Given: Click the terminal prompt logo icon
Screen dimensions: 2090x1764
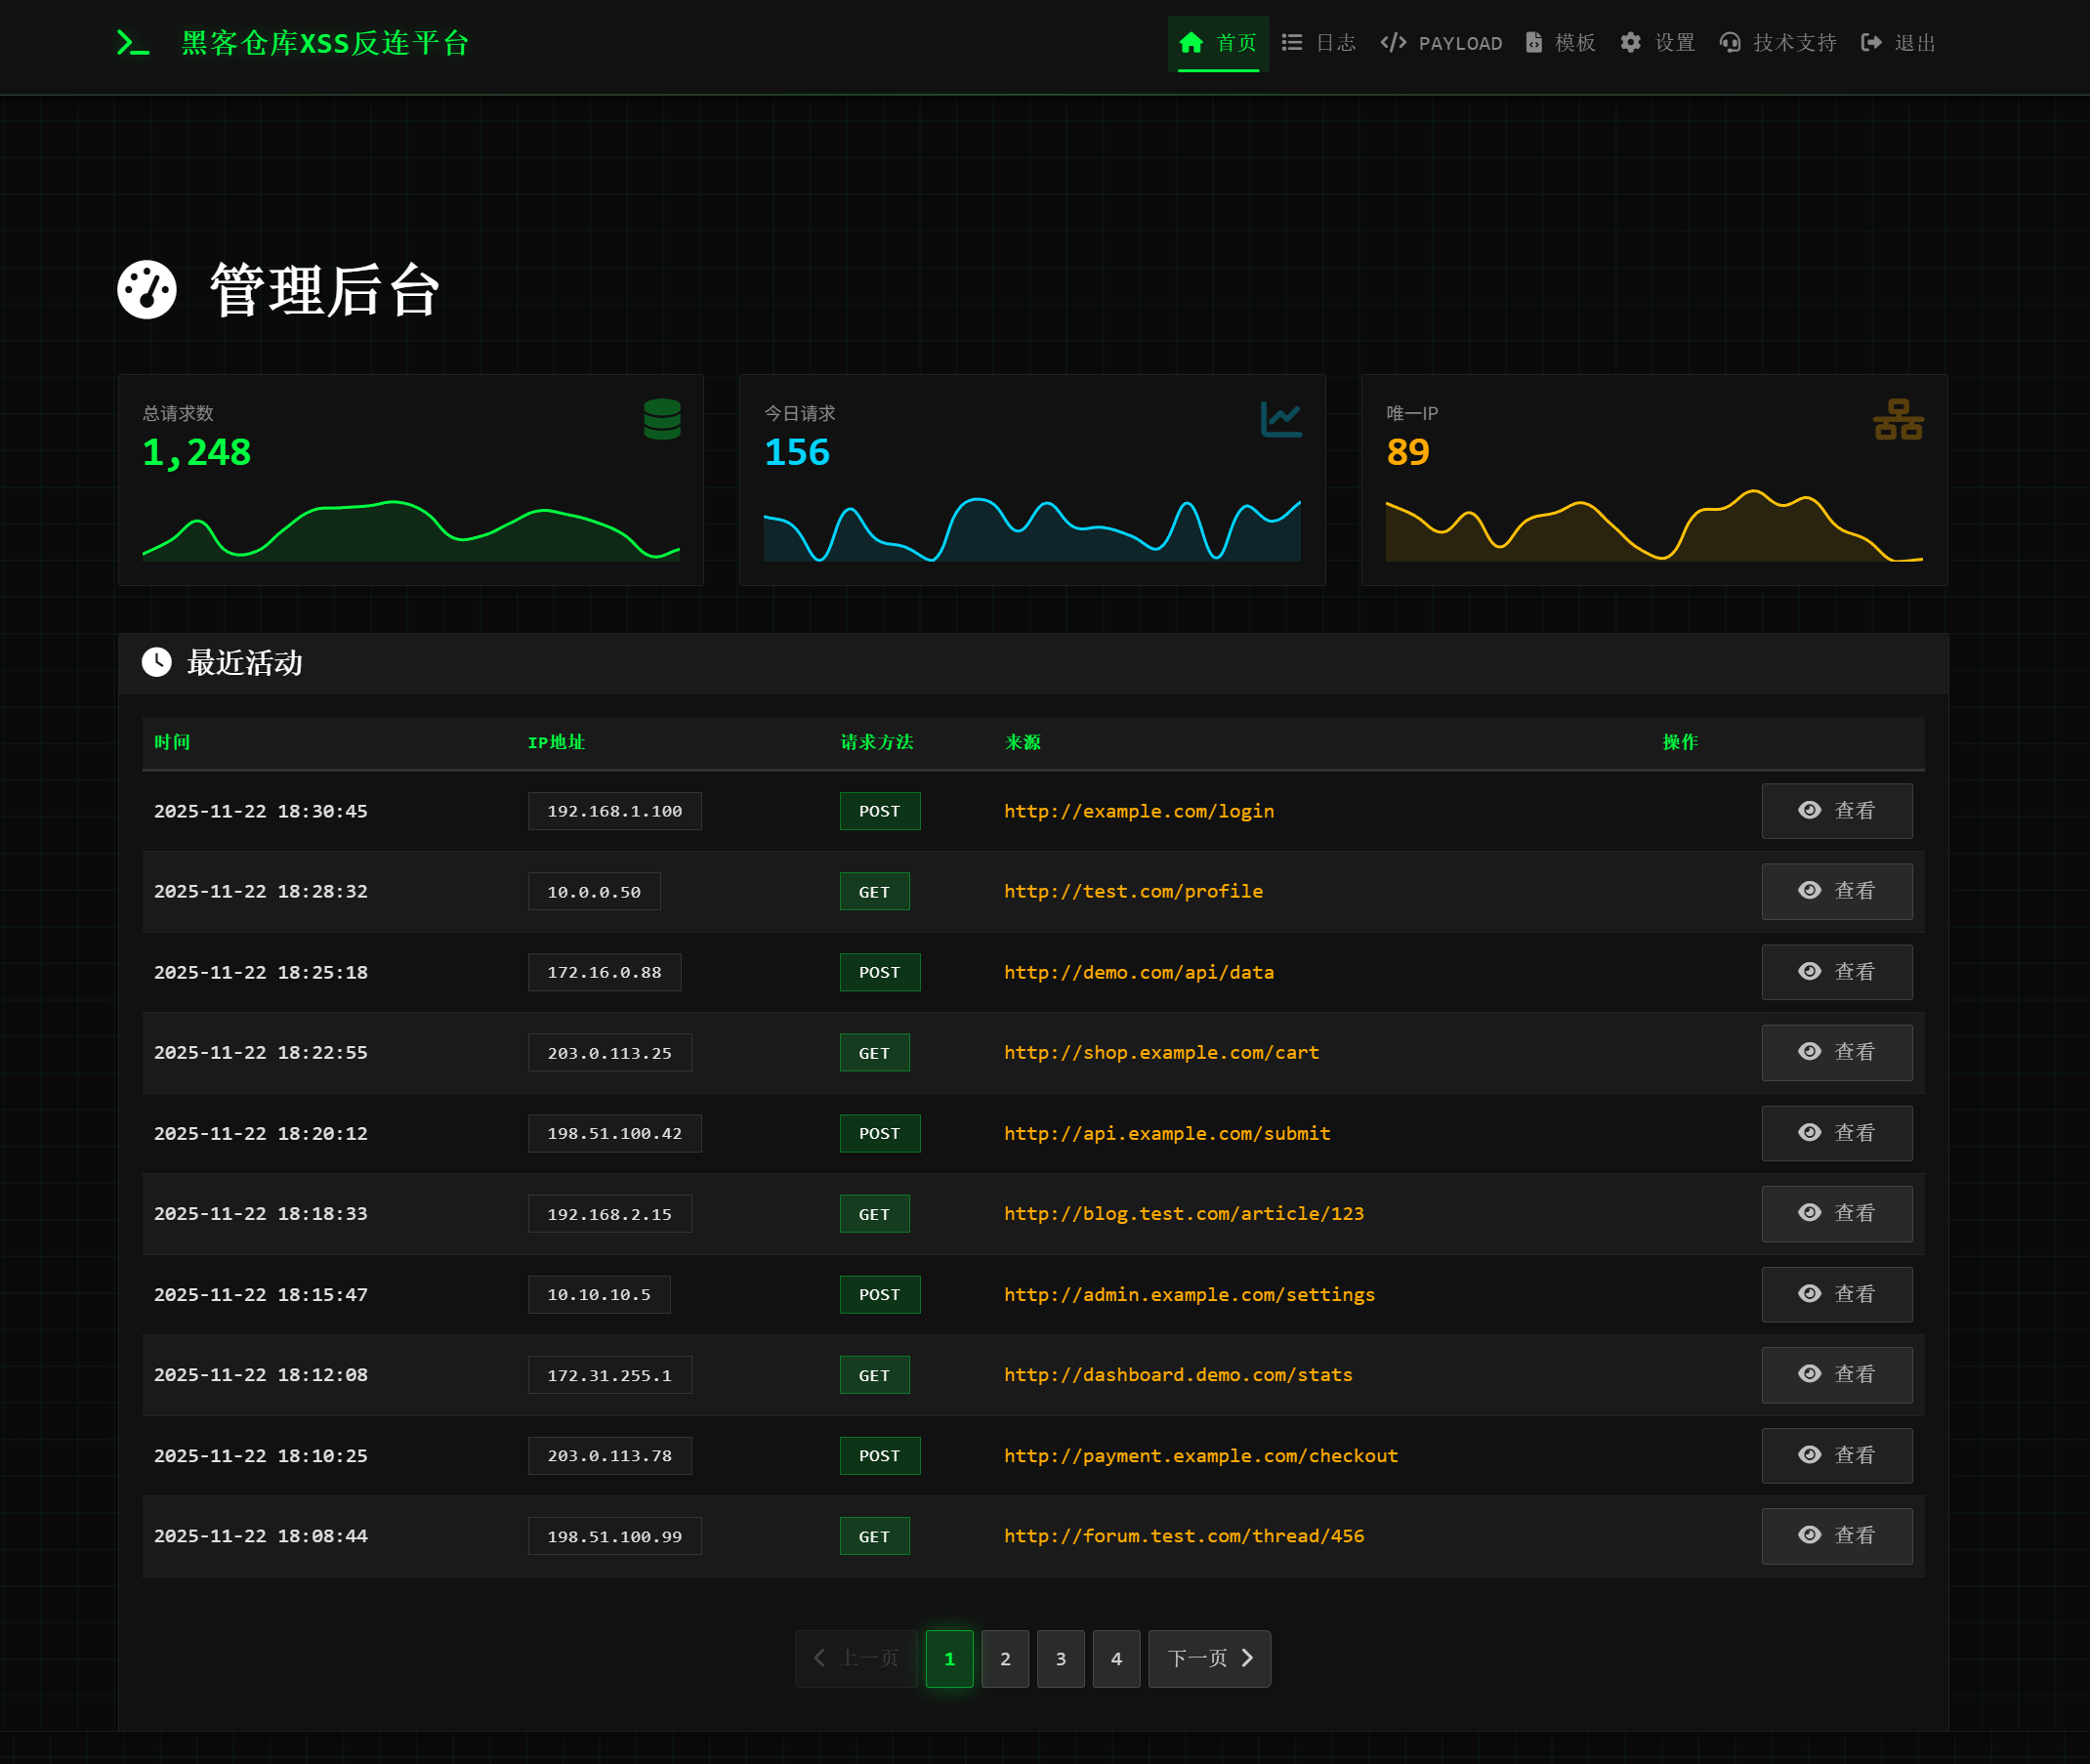Looking at the screenshot, I should [x=132, y=43].
